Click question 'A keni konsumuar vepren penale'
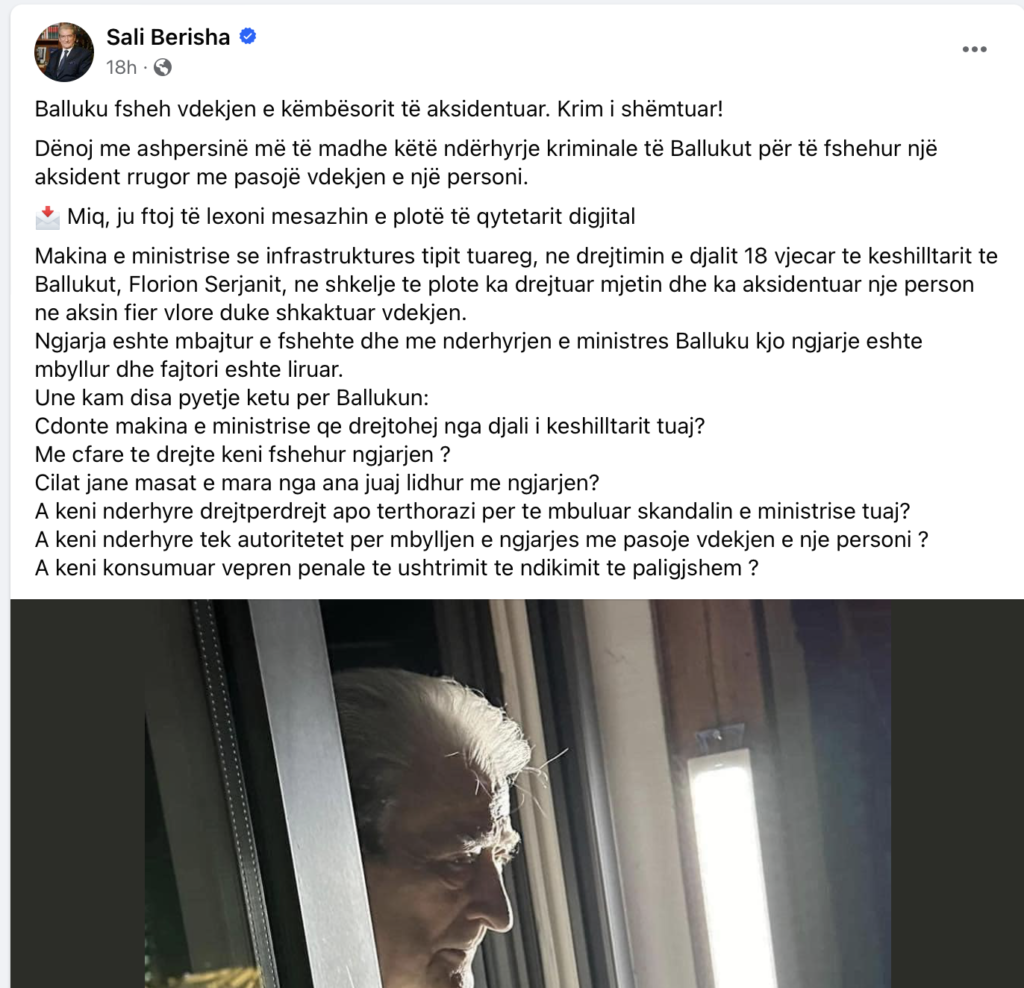 pyautogui.click(x=396, y=568)
